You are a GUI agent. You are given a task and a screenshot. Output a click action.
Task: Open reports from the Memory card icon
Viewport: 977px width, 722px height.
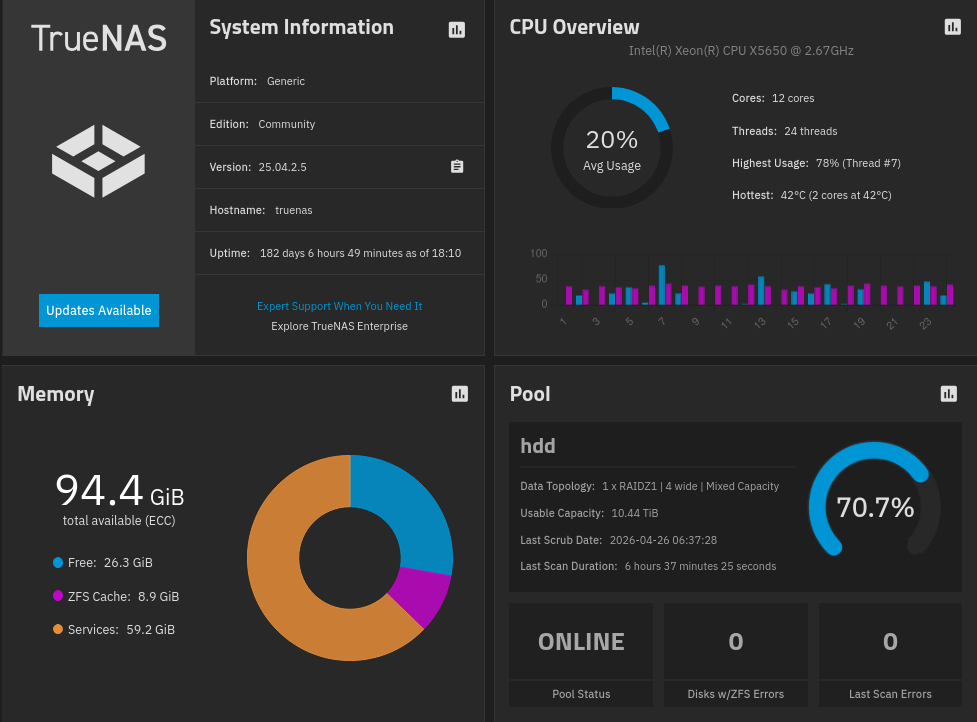pos(459,394)
